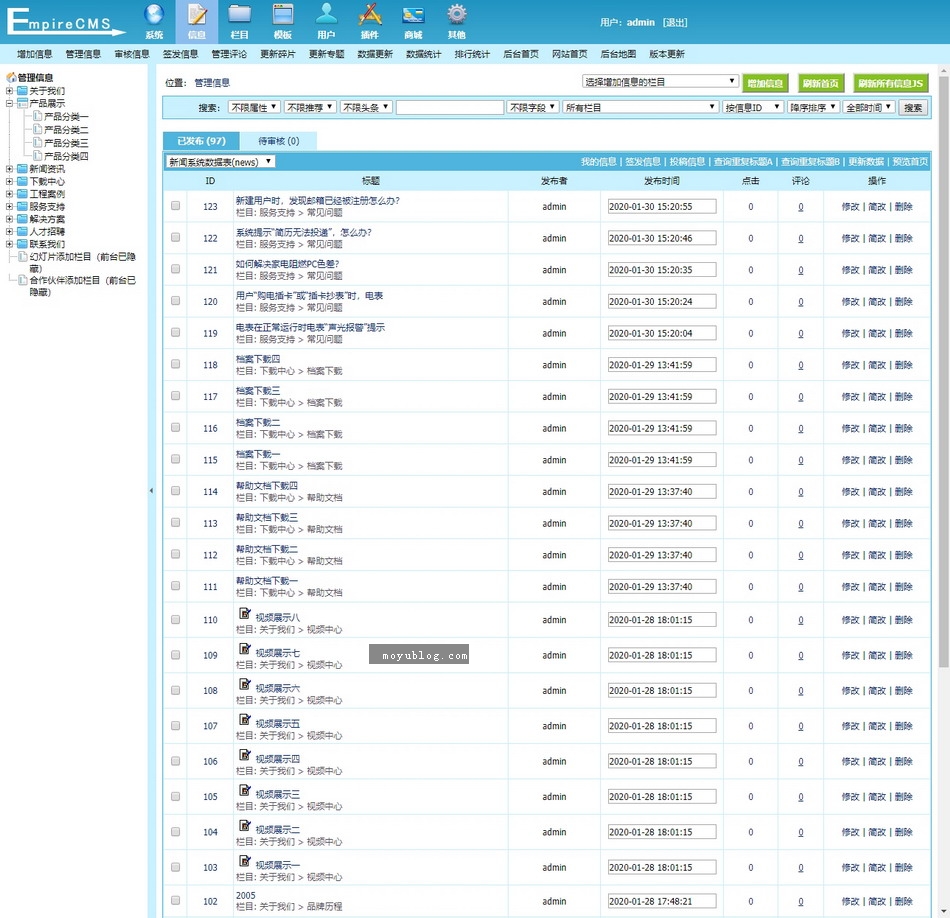Expand the 新闻资讯 tree node

pos(9,169)
